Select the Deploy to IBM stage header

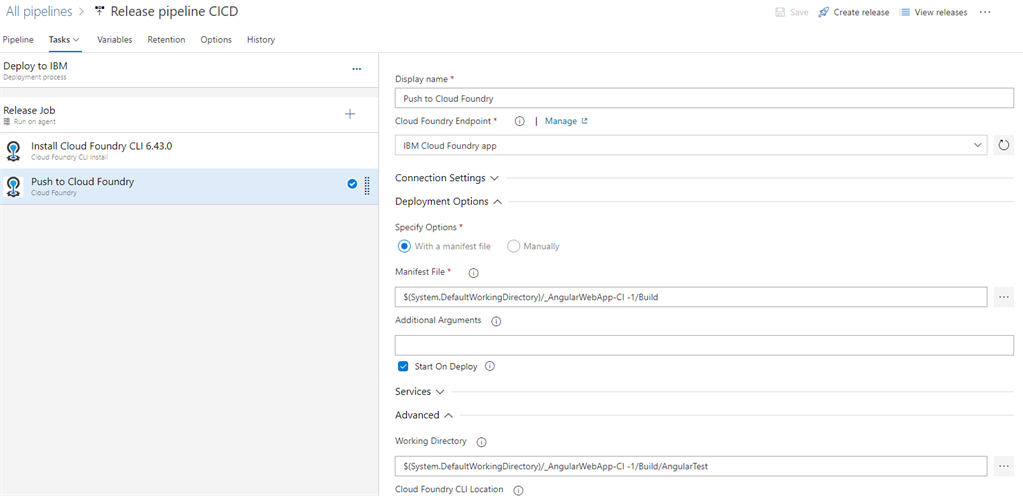[189, 70]
